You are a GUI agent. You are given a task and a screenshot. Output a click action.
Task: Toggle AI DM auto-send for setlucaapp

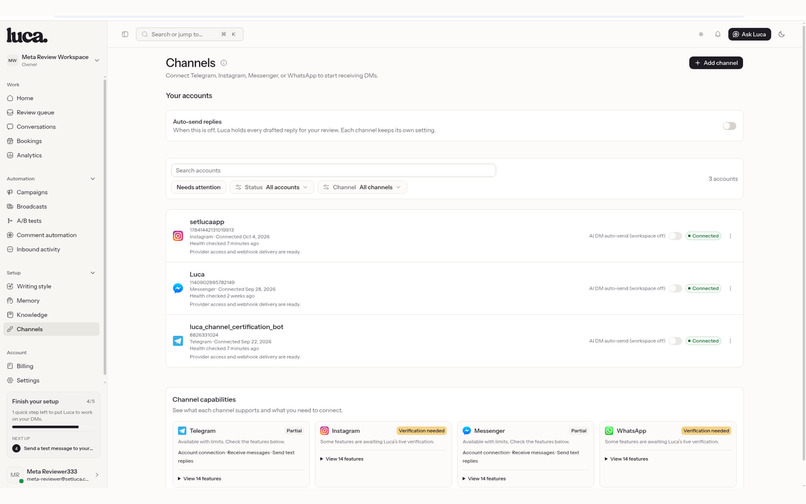coord(675,236)
